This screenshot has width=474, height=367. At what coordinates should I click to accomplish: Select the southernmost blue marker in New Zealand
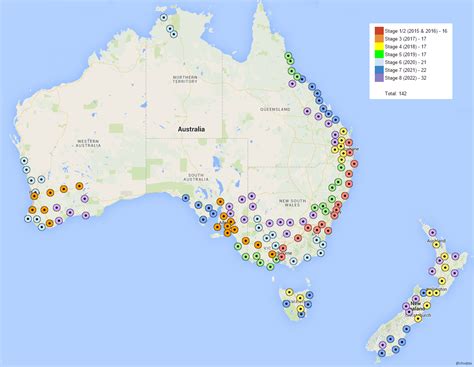point(382,353)
